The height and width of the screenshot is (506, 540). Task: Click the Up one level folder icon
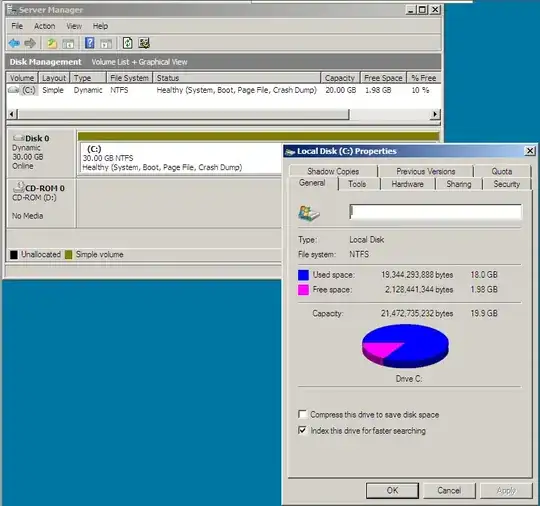[52, 43]
